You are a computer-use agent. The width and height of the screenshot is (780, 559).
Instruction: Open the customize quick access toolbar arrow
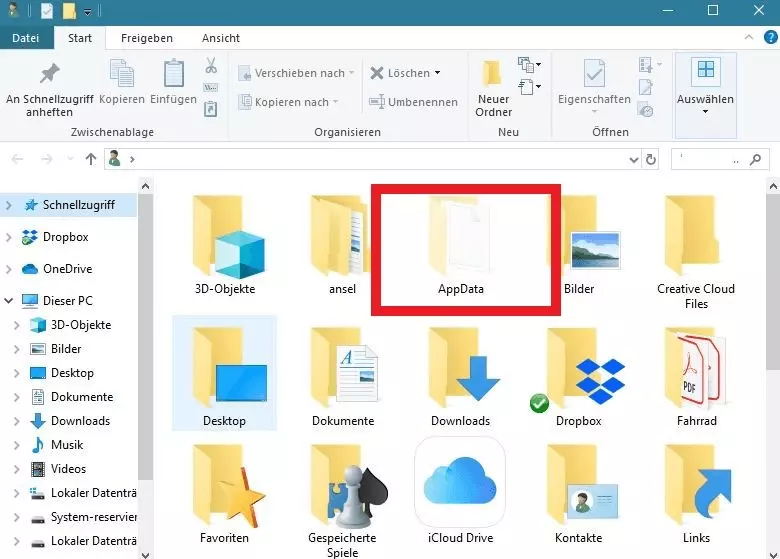coord(88,11)
